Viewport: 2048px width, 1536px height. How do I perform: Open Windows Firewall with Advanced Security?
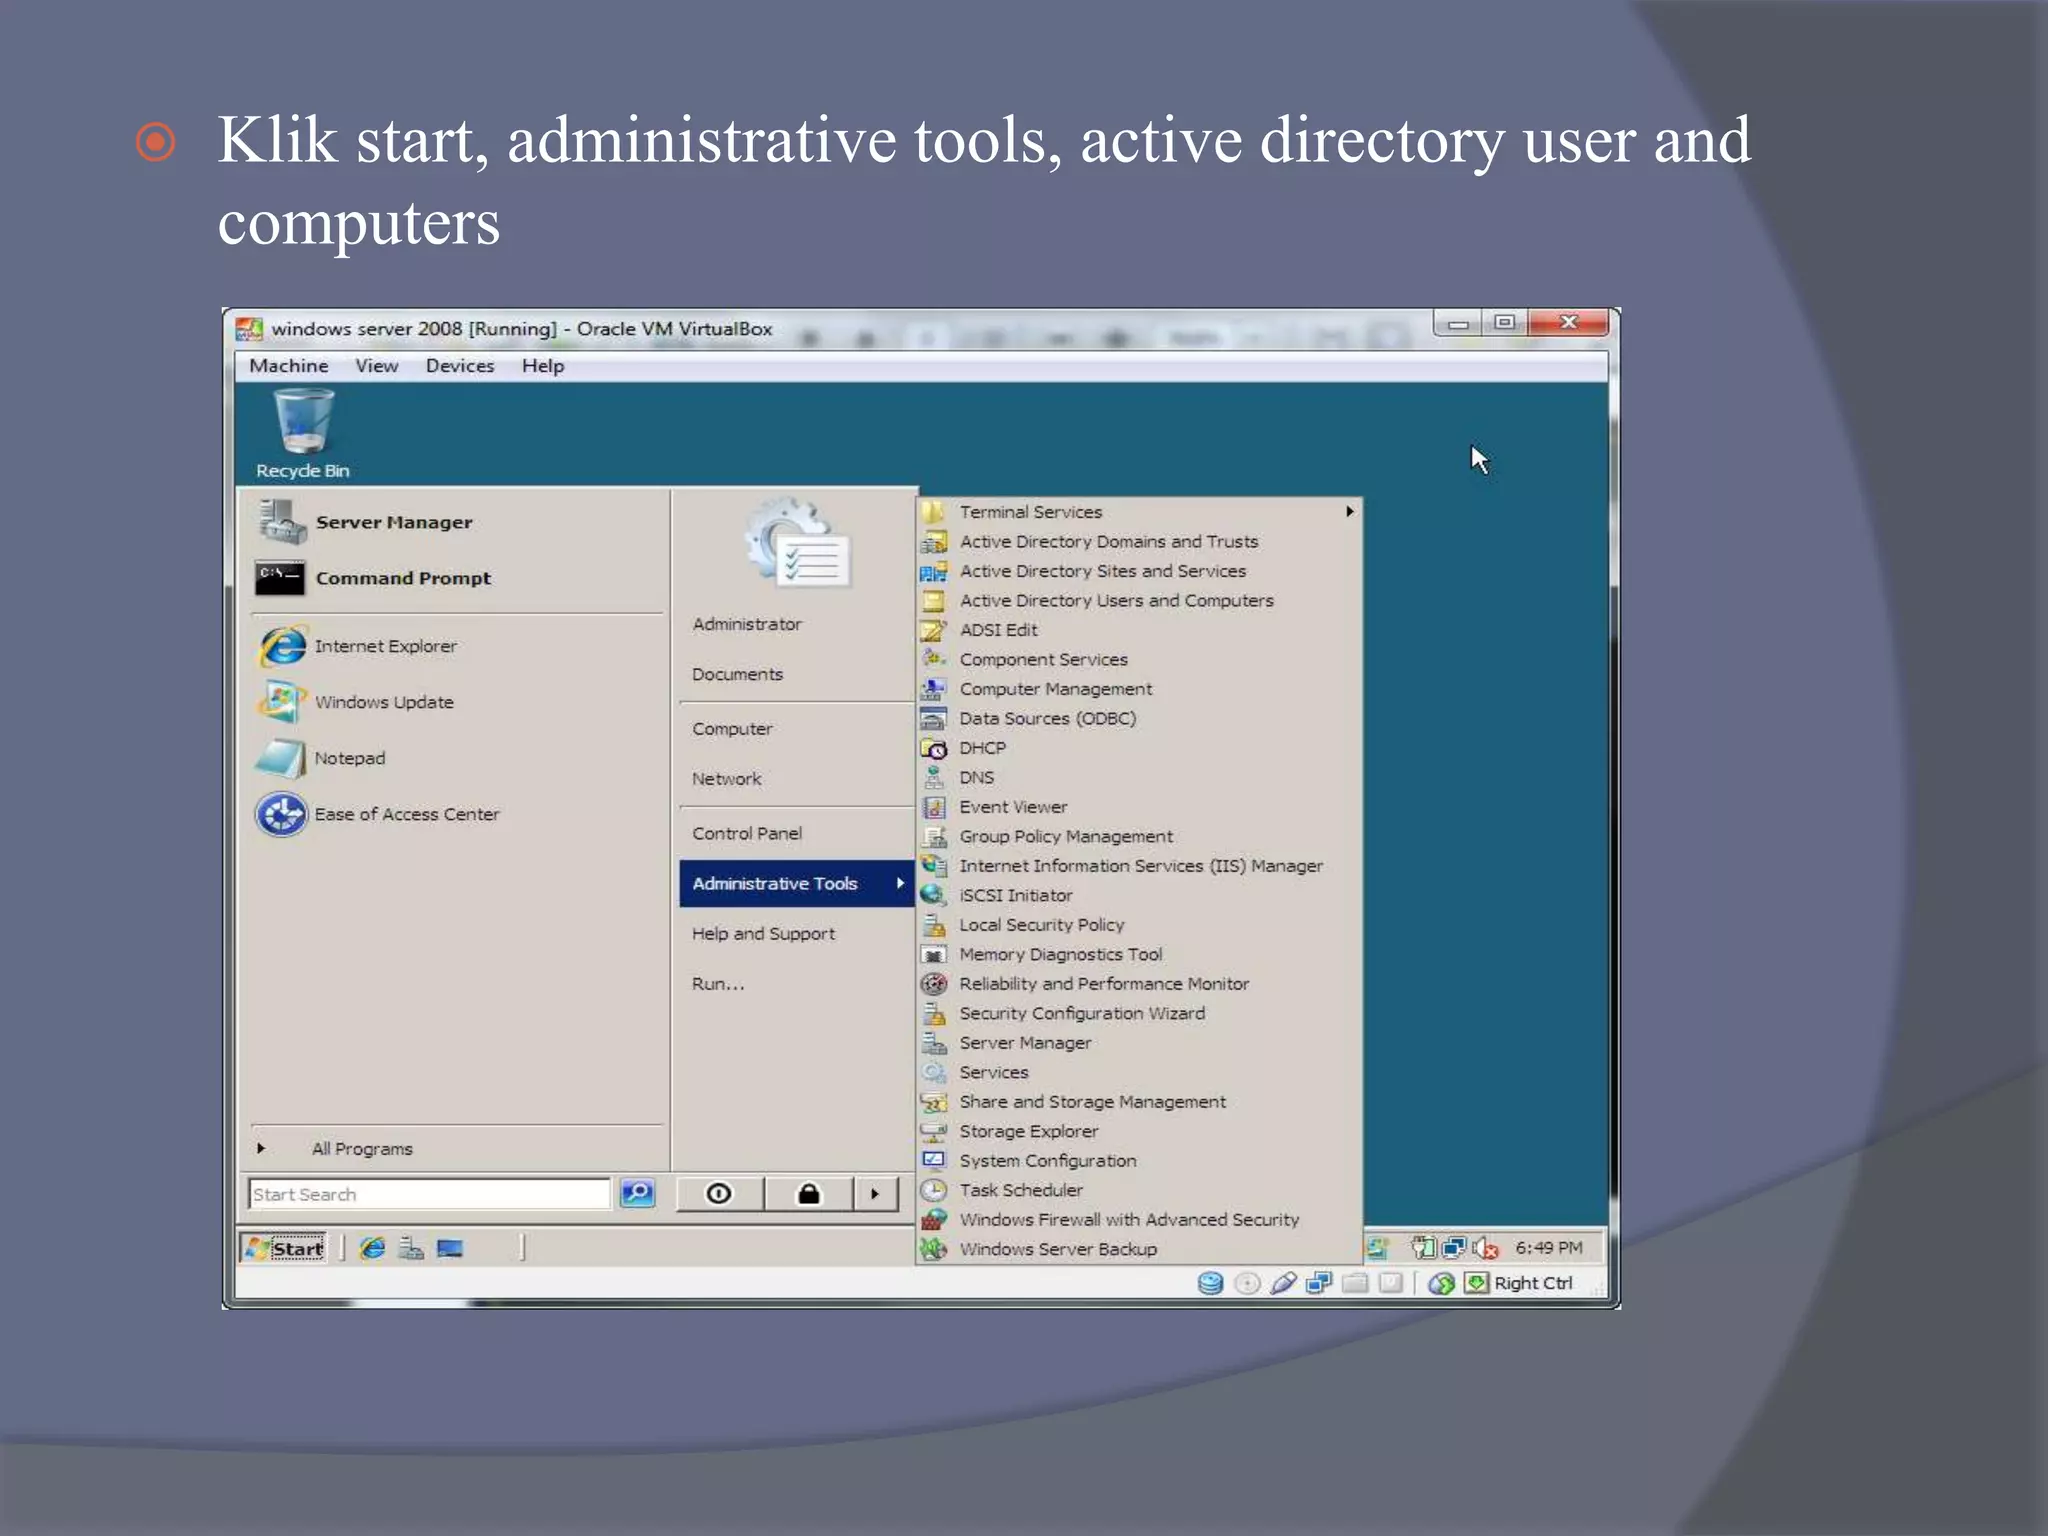[x=1139, y=1220]
